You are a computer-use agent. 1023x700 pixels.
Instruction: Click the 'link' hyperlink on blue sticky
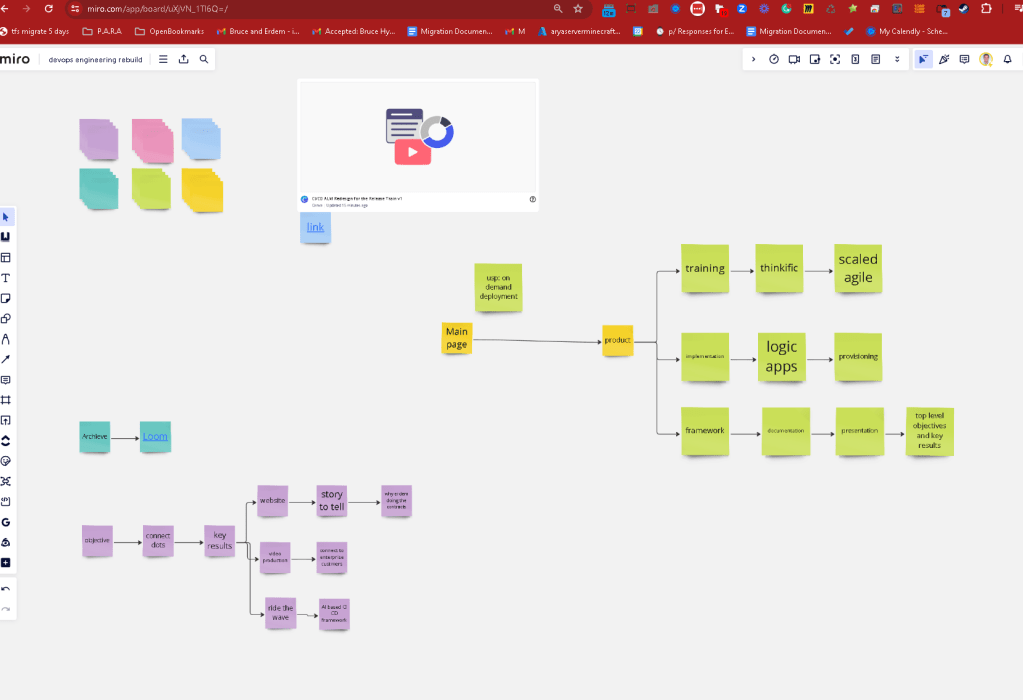coord(315,227)
